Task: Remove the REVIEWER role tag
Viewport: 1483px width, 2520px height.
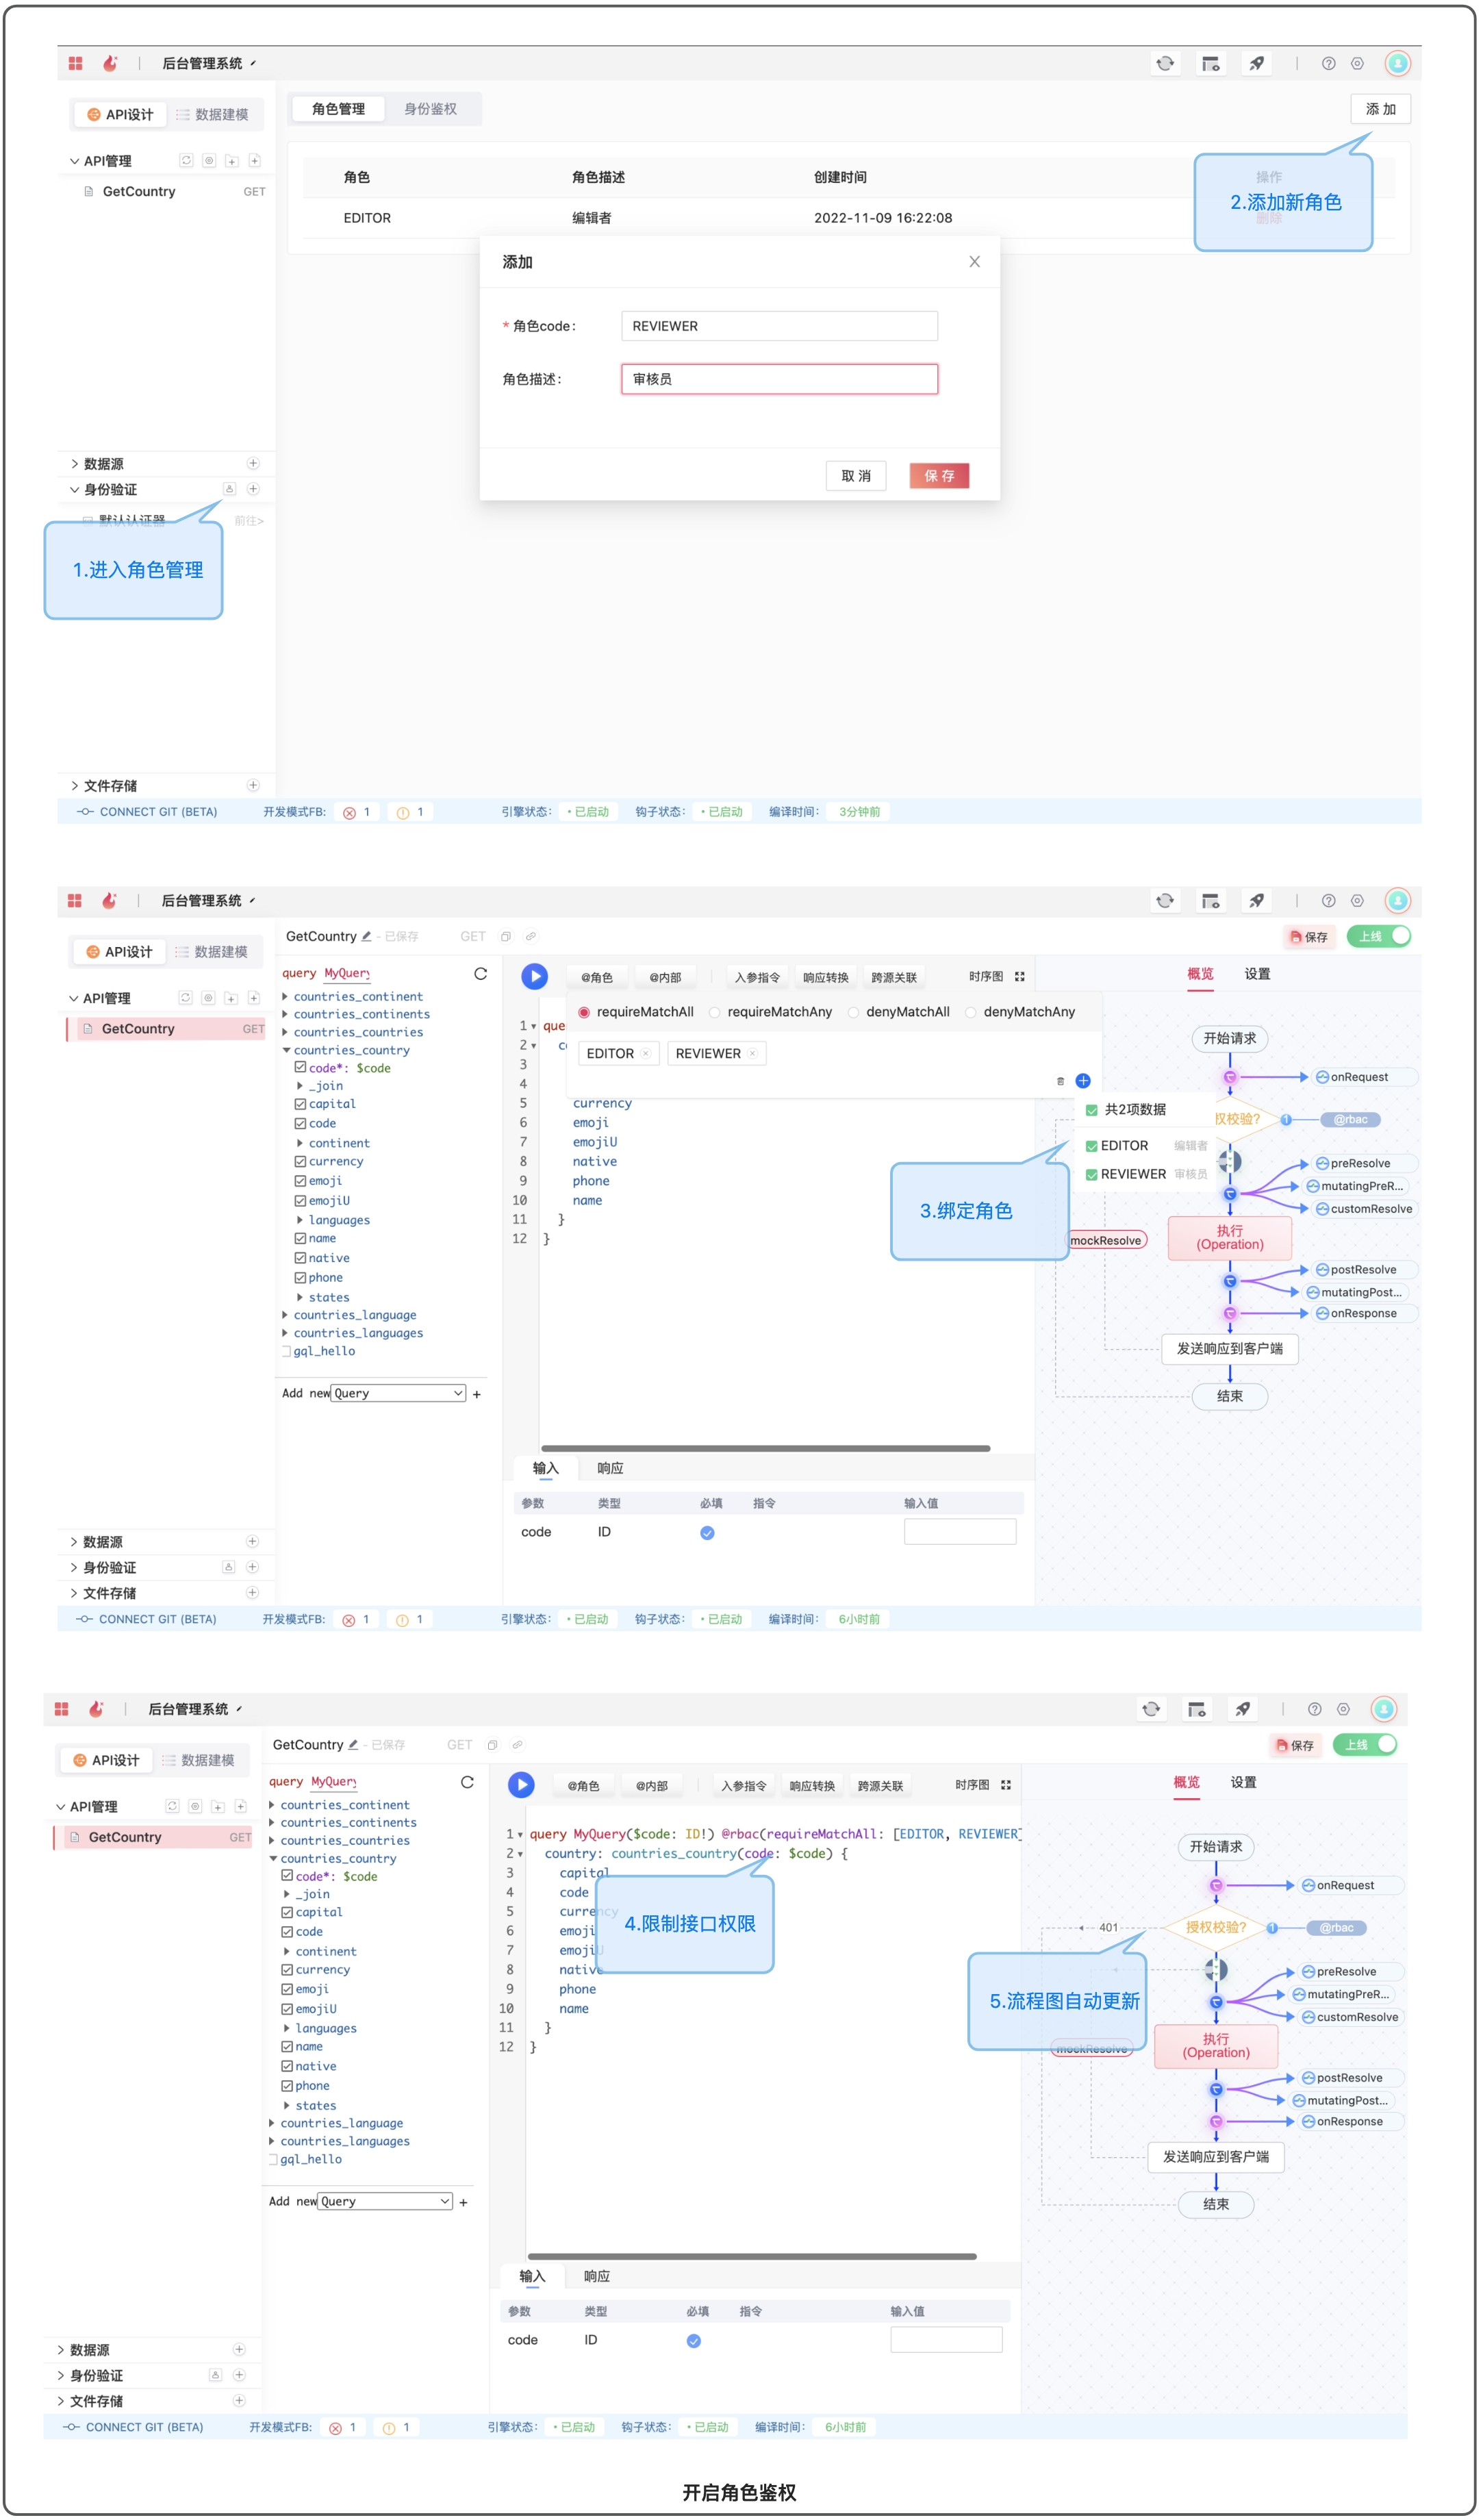Action: [752, 1053]
